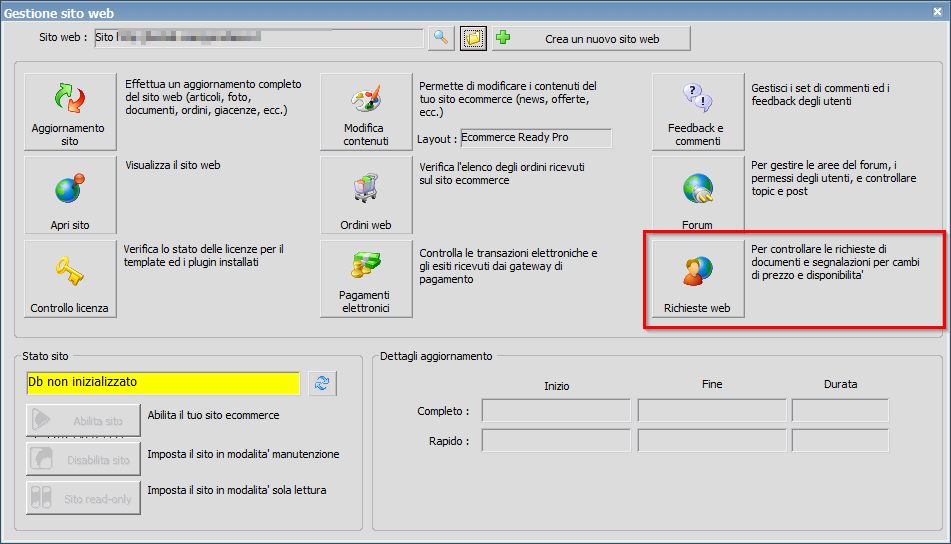Click the Aggiornamento sito button

[x=70, y=112]
